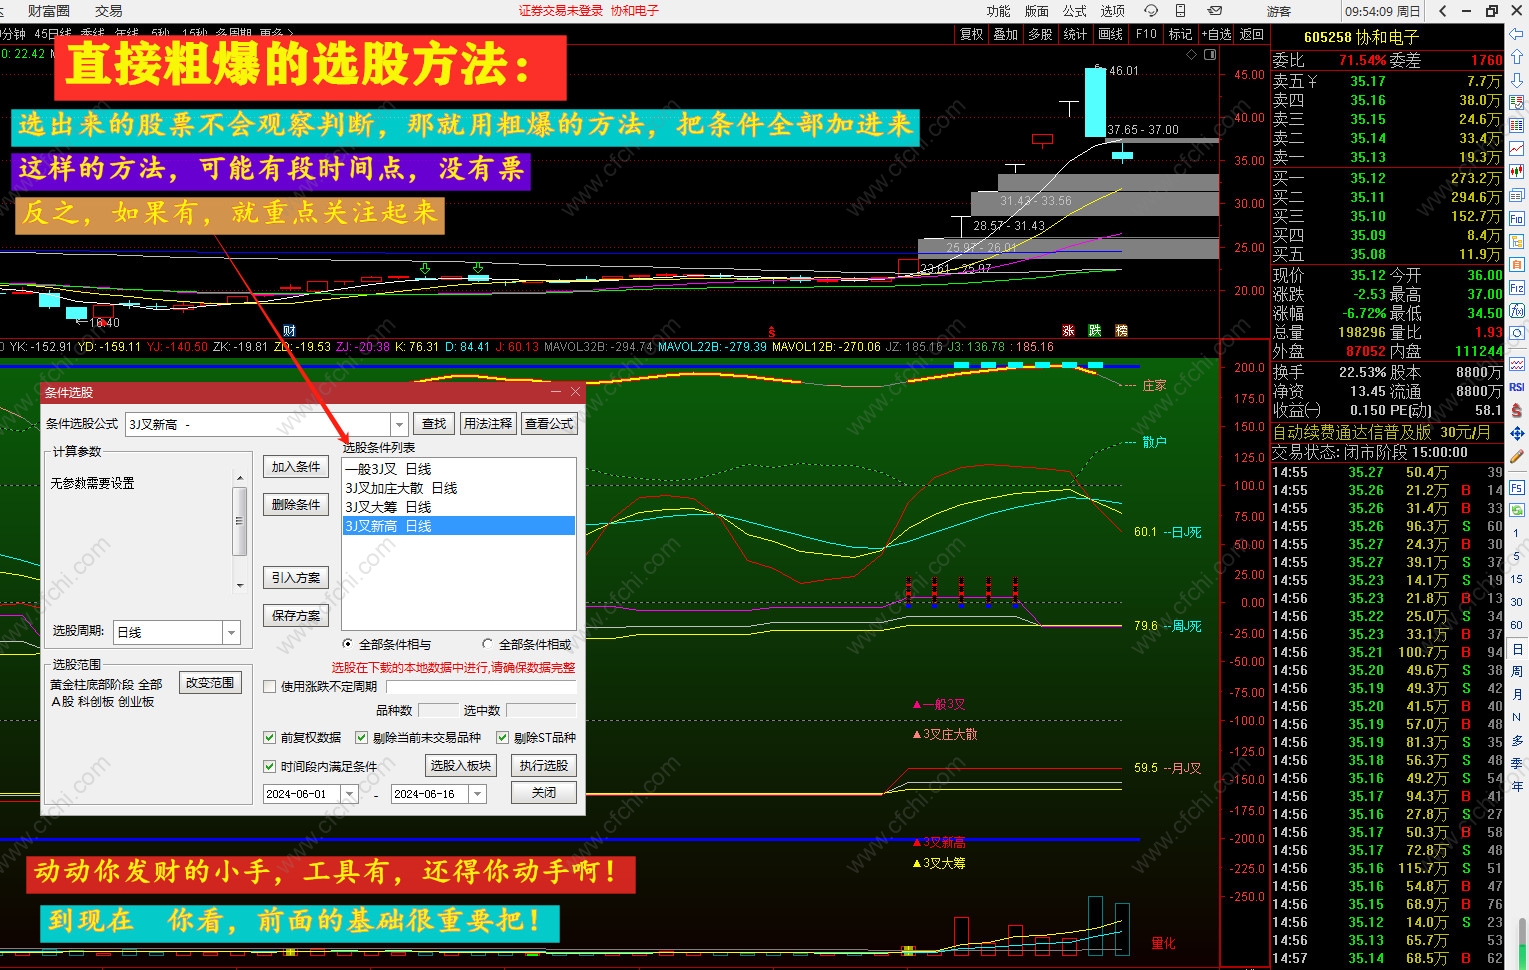The height and width of the screenshot is (970, 1529).
Task: Click the mobile phone icon in title bar
Action: click(1181, 11)
